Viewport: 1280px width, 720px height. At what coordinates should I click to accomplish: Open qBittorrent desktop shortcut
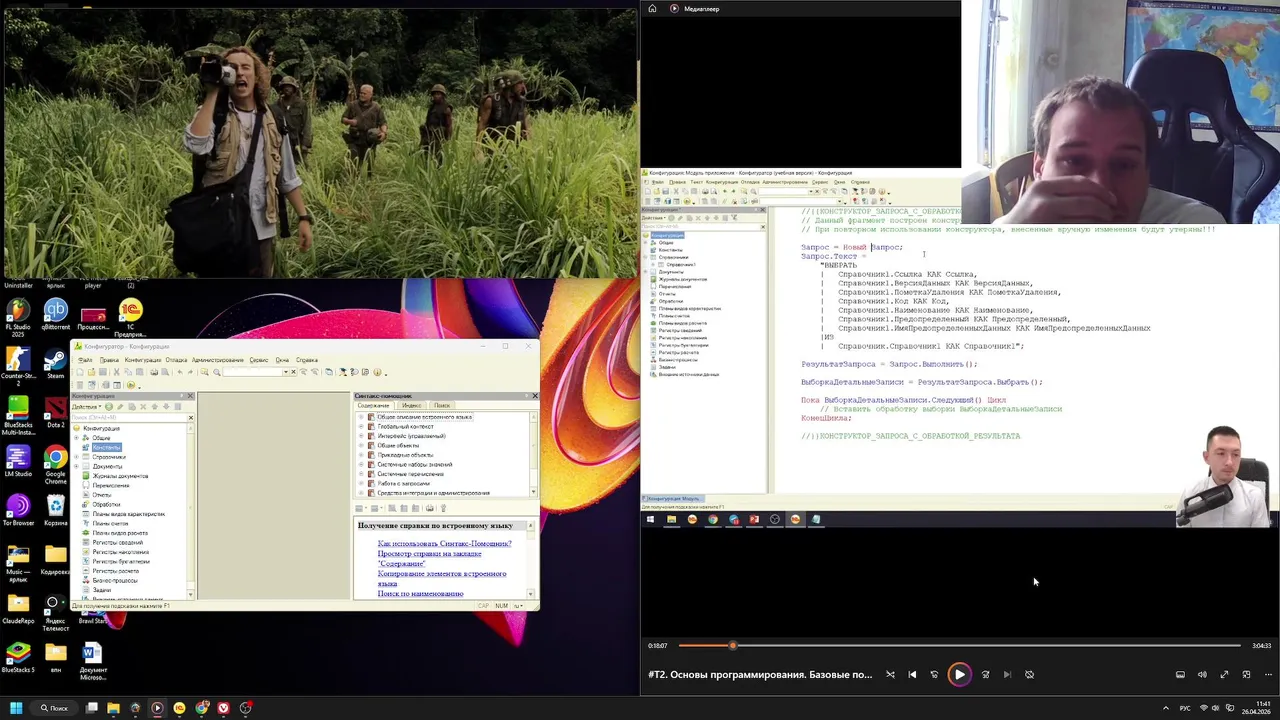56,317
